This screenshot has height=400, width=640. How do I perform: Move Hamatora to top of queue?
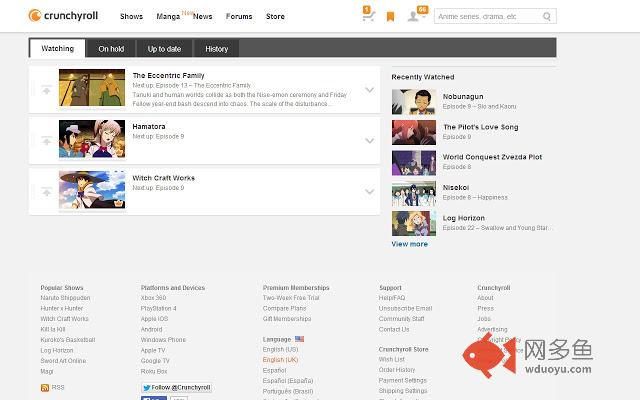tap(47, 140)
